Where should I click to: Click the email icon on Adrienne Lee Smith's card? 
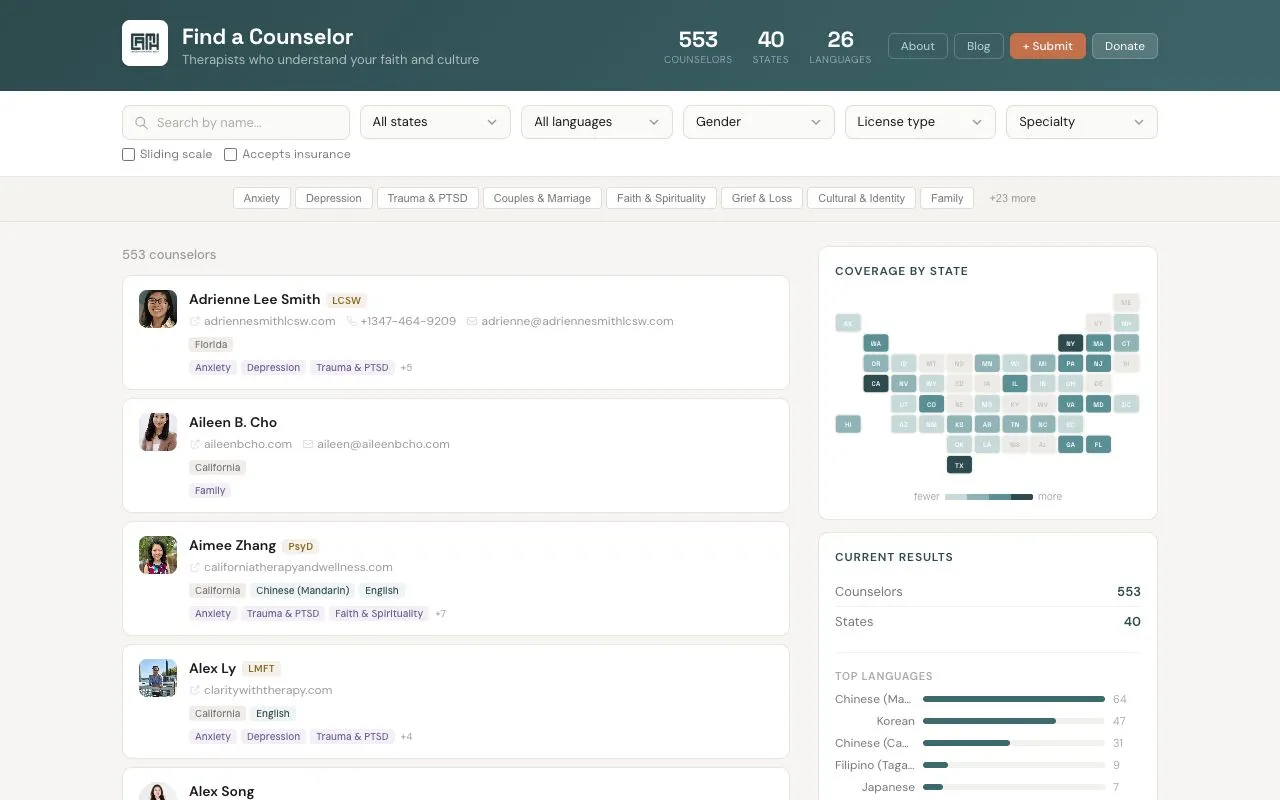pos(472,321)
